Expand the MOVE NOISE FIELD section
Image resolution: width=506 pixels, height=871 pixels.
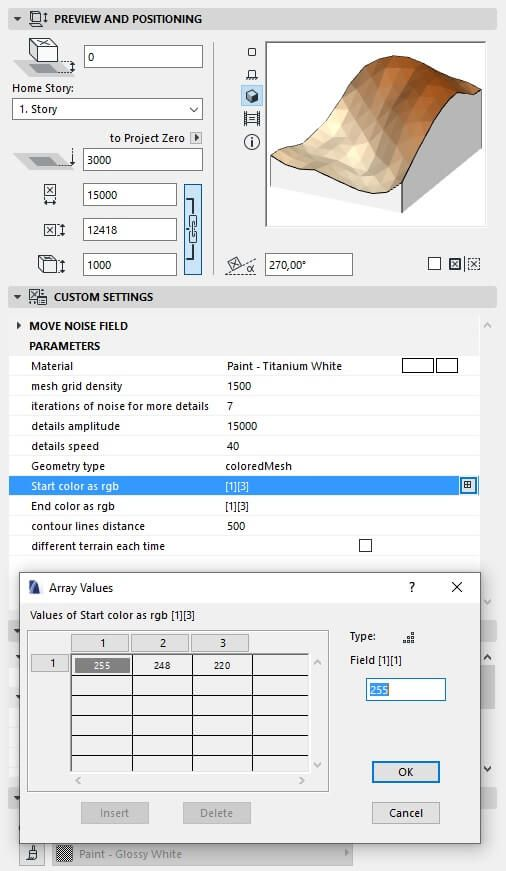[x=19, y=326]
